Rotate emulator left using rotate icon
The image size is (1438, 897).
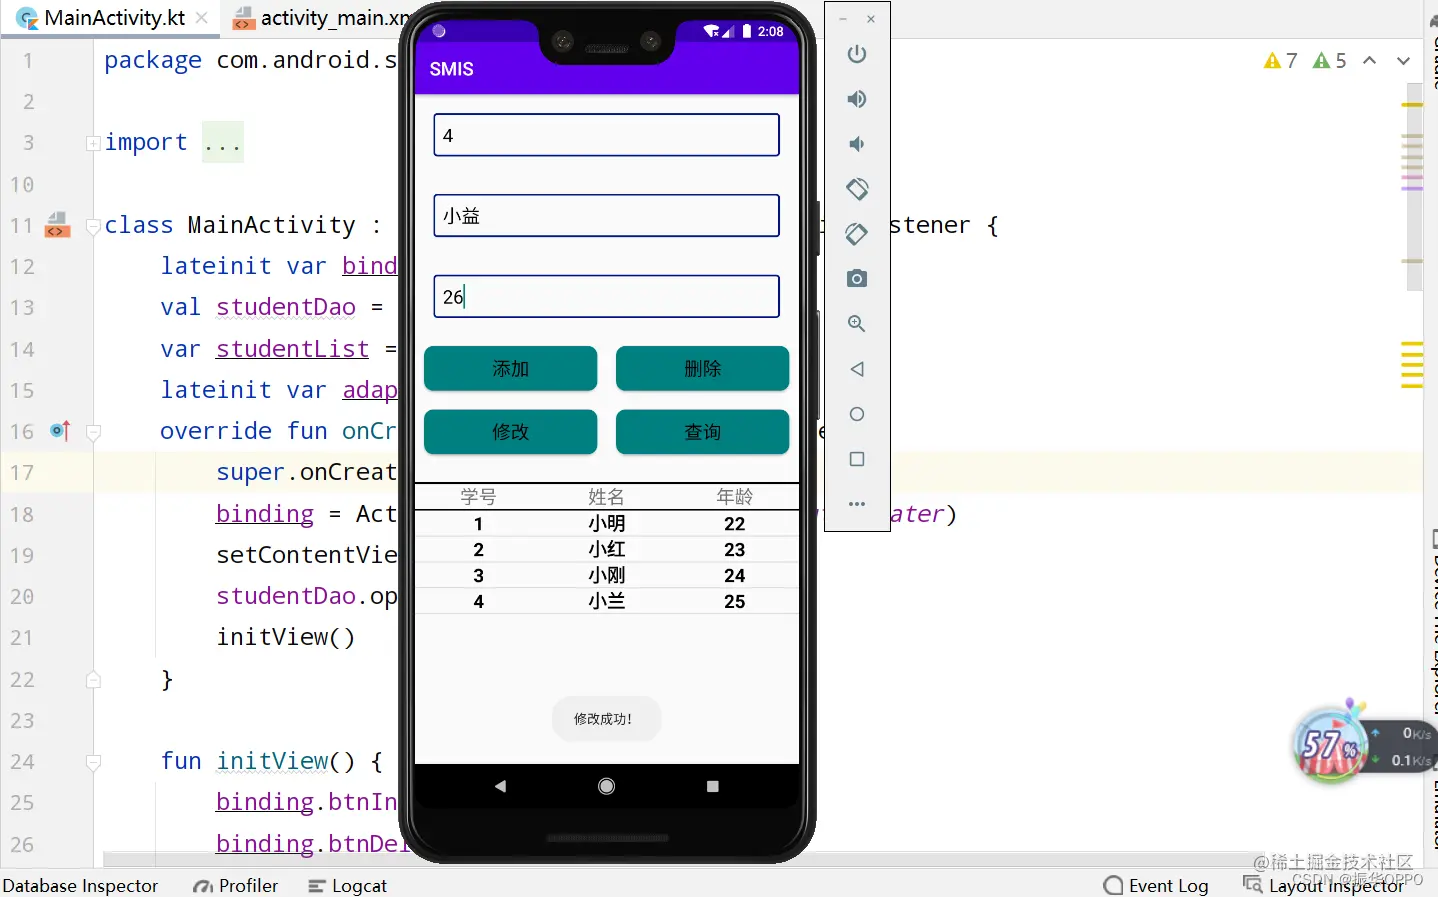[x=857, y=189]
